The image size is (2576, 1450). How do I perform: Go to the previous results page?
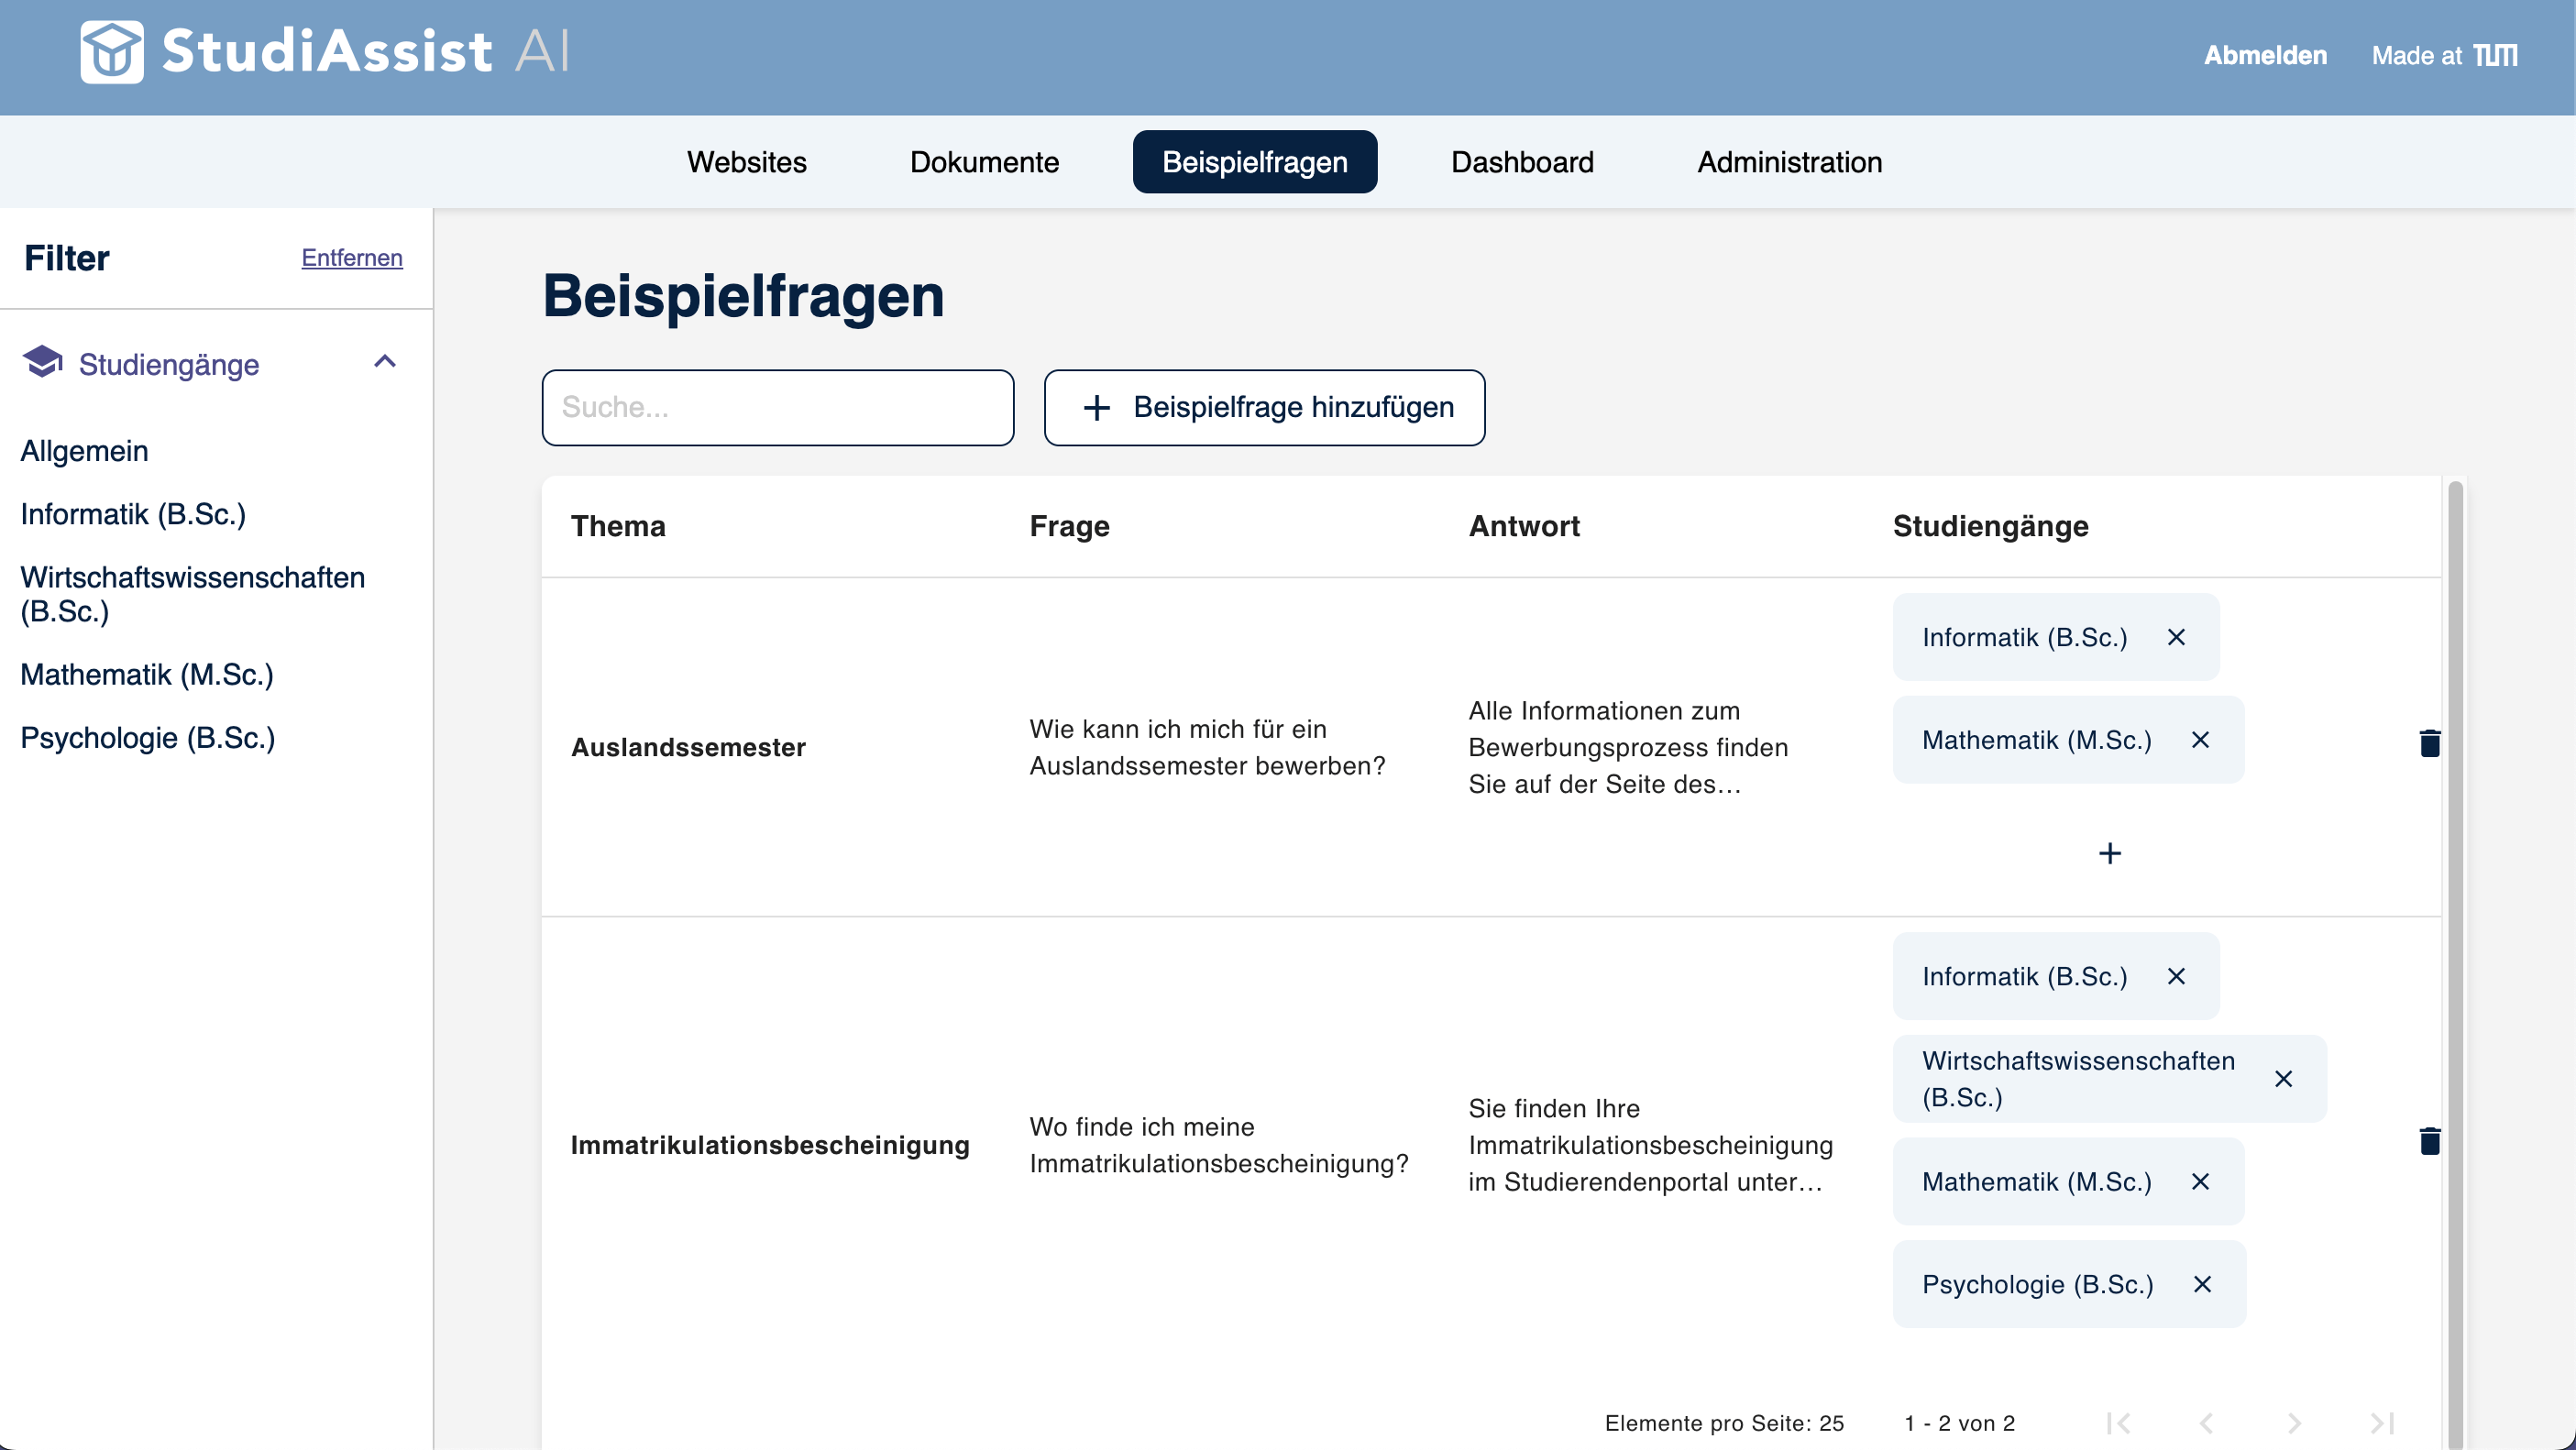(x=2206, y=1423)
